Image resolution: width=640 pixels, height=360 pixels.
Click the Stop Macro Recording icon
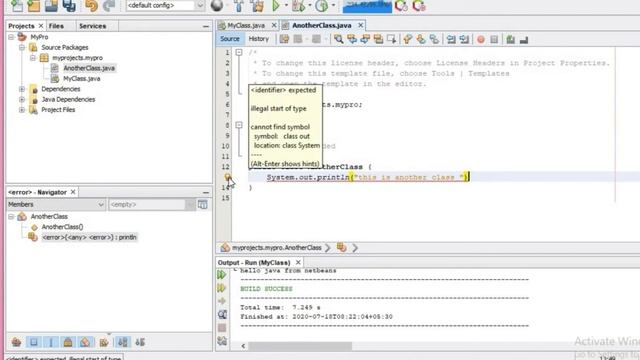tap(494, 39)
